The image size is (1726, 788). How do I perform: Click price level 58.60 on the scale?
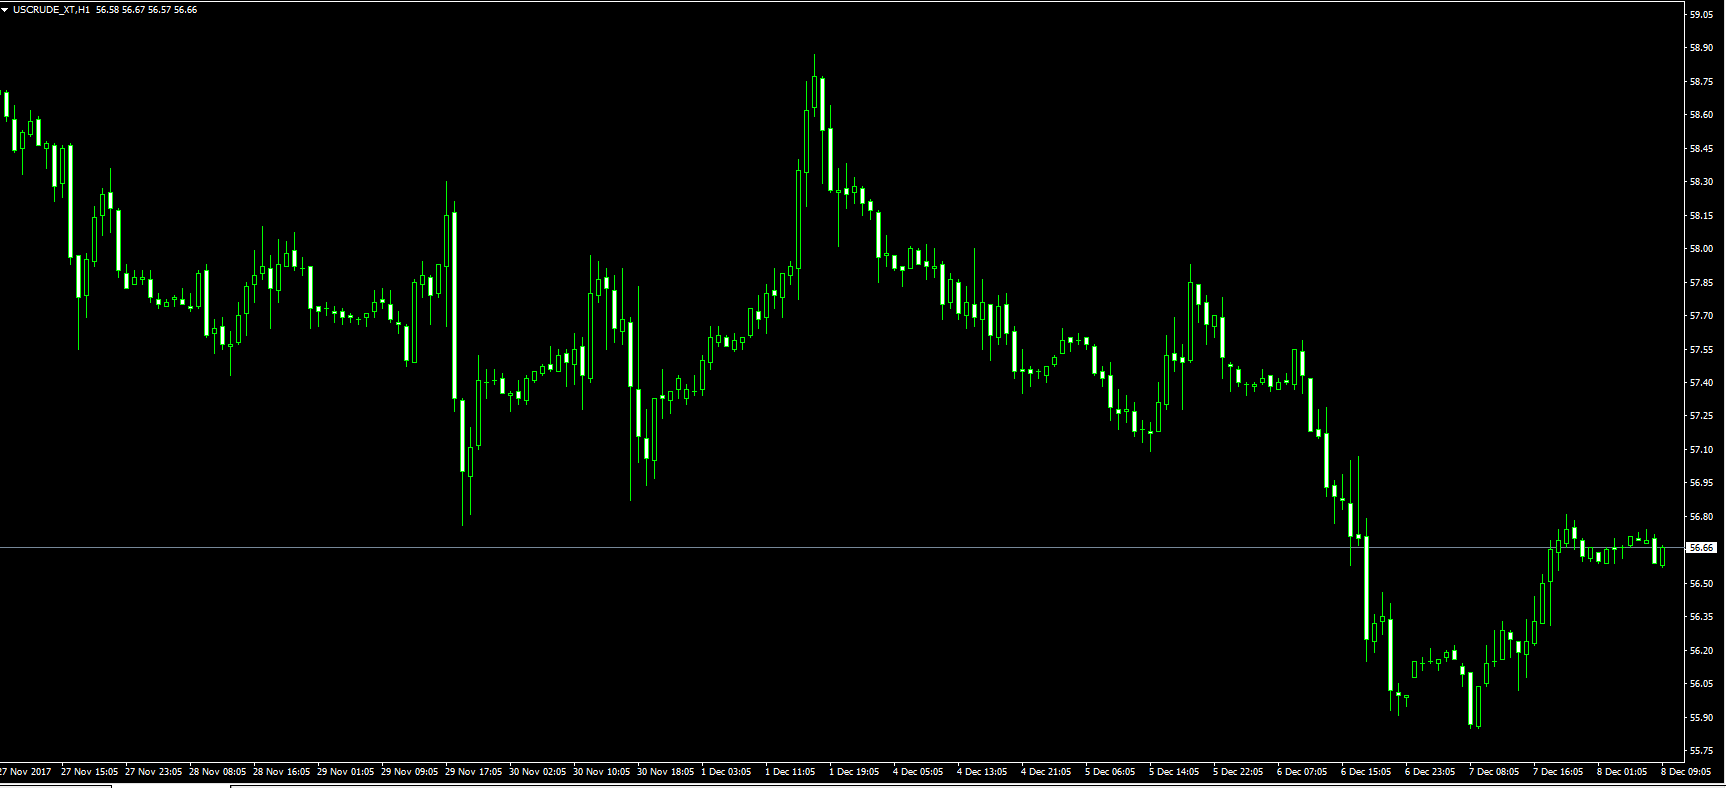click(x=1701, y=115)
